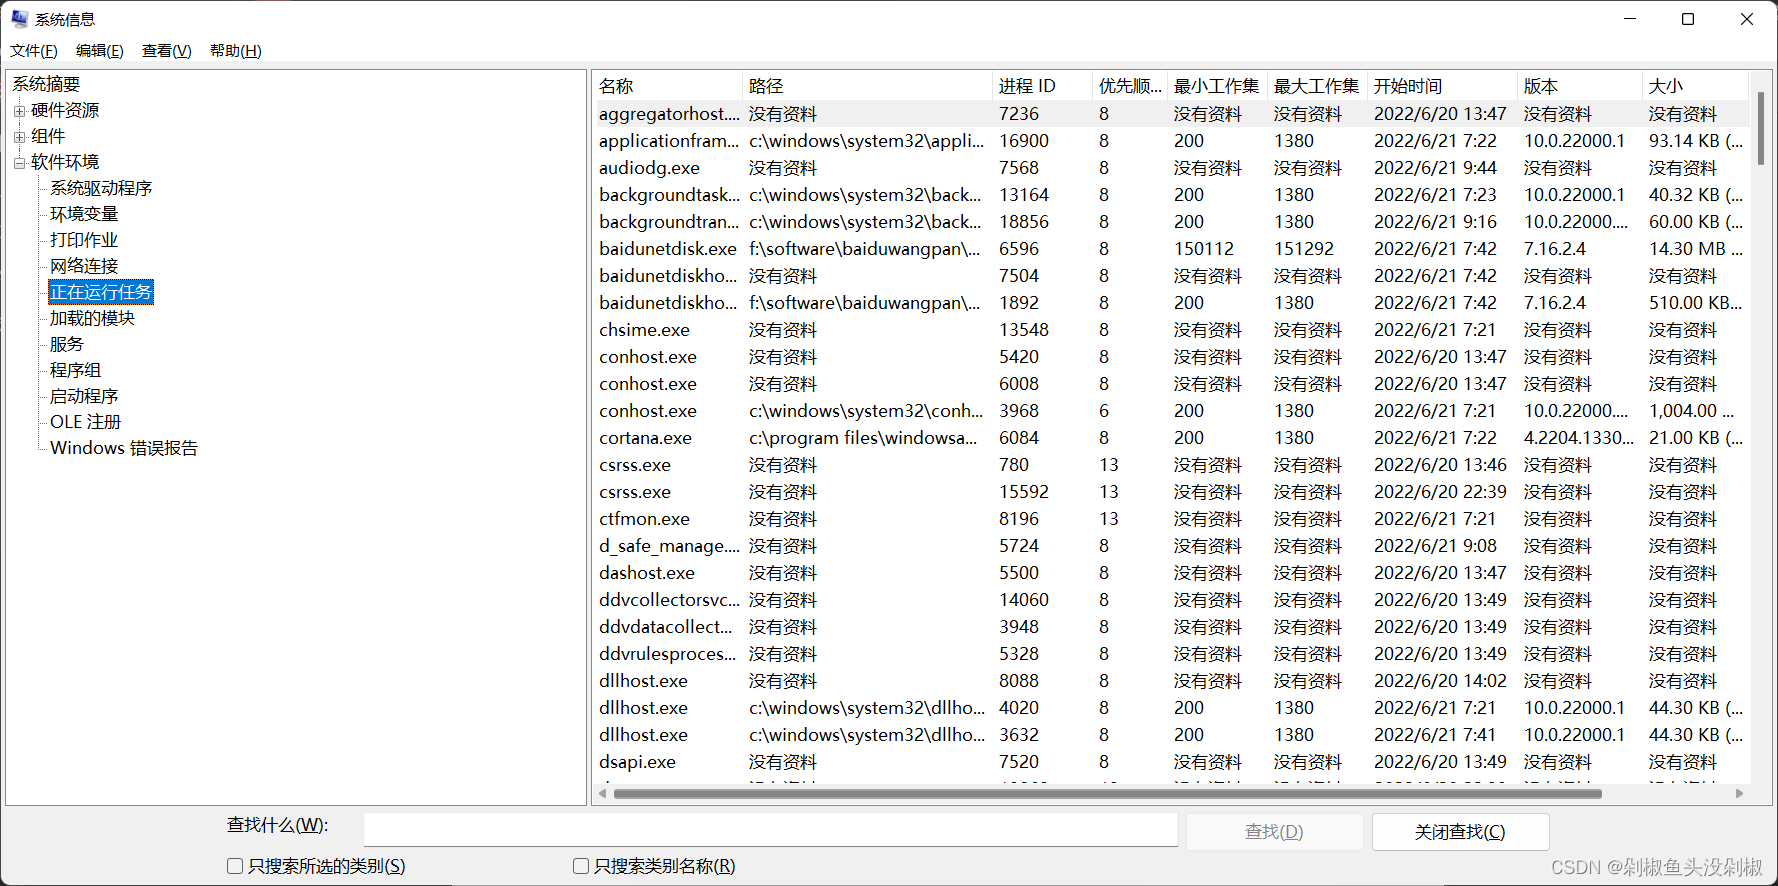Select 网络连接 tree item
Image resolution: width=1778 pixels, height=886 pixels.
(x=84, y=266)
